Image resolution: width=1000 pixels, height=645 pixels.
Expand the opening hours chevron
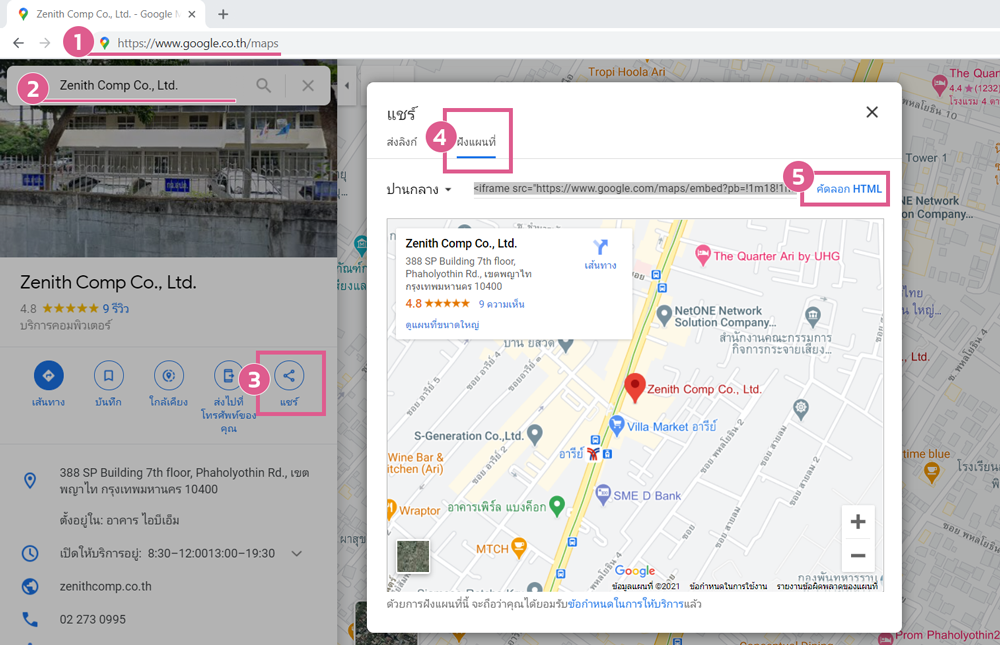point(297,553)
